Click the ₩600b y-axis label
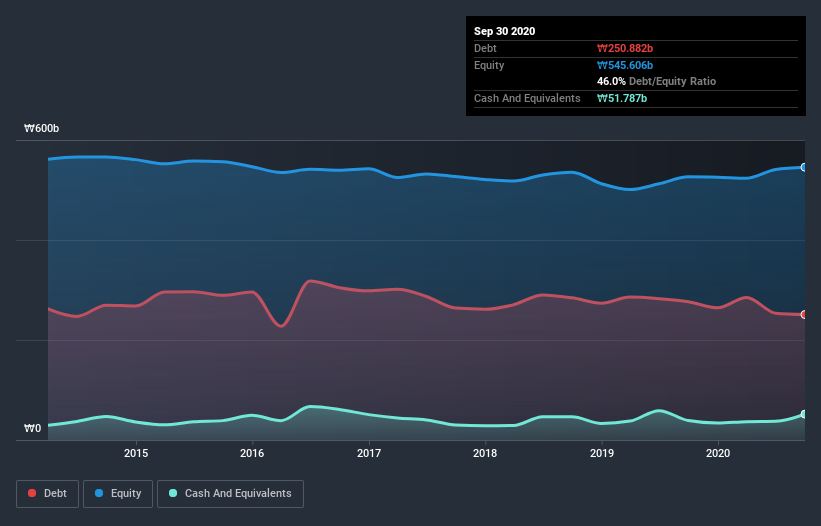821x526 pixels. [x=41, y=128]
